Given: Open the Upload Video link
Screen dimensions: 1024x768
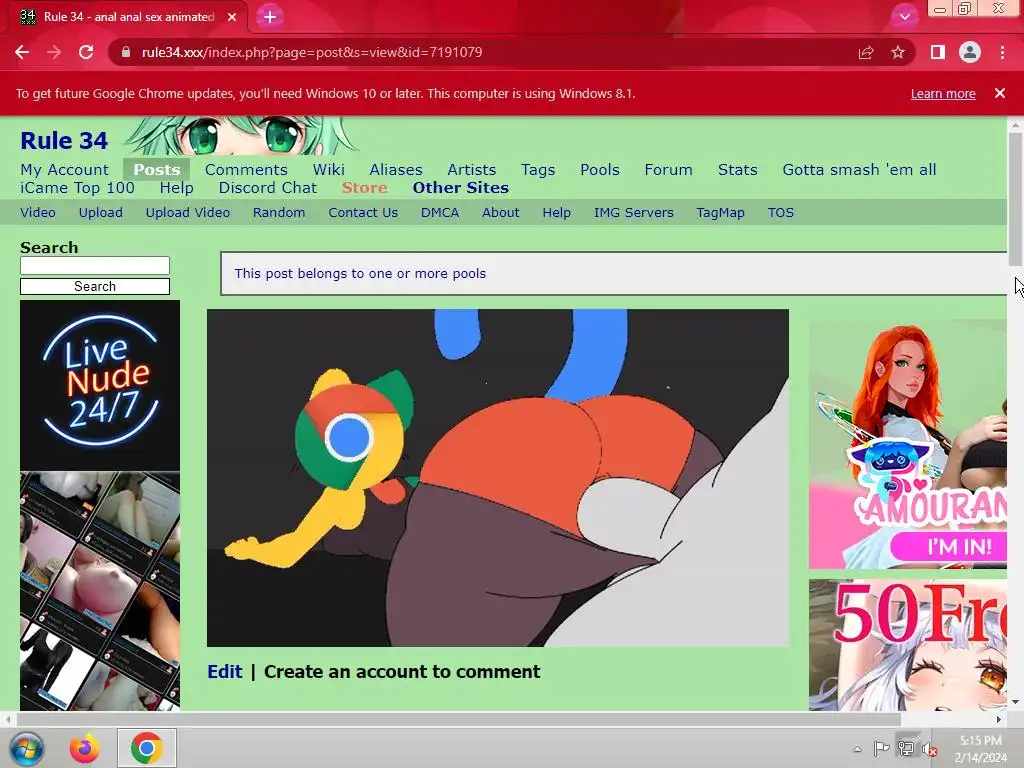Looking at the screenshot, I should pos(187,213).
